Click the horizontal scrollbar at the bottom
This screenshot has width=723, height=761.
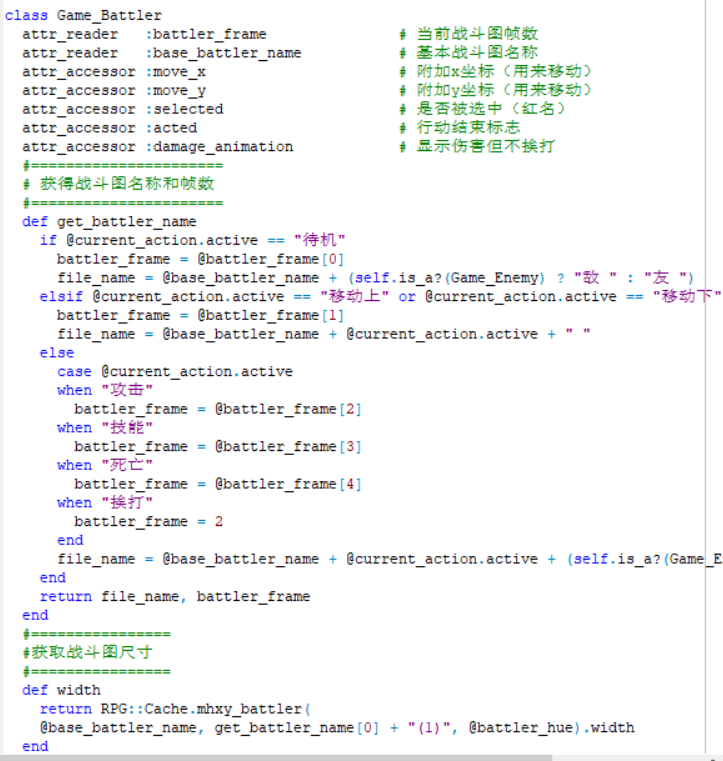(276, 758)
